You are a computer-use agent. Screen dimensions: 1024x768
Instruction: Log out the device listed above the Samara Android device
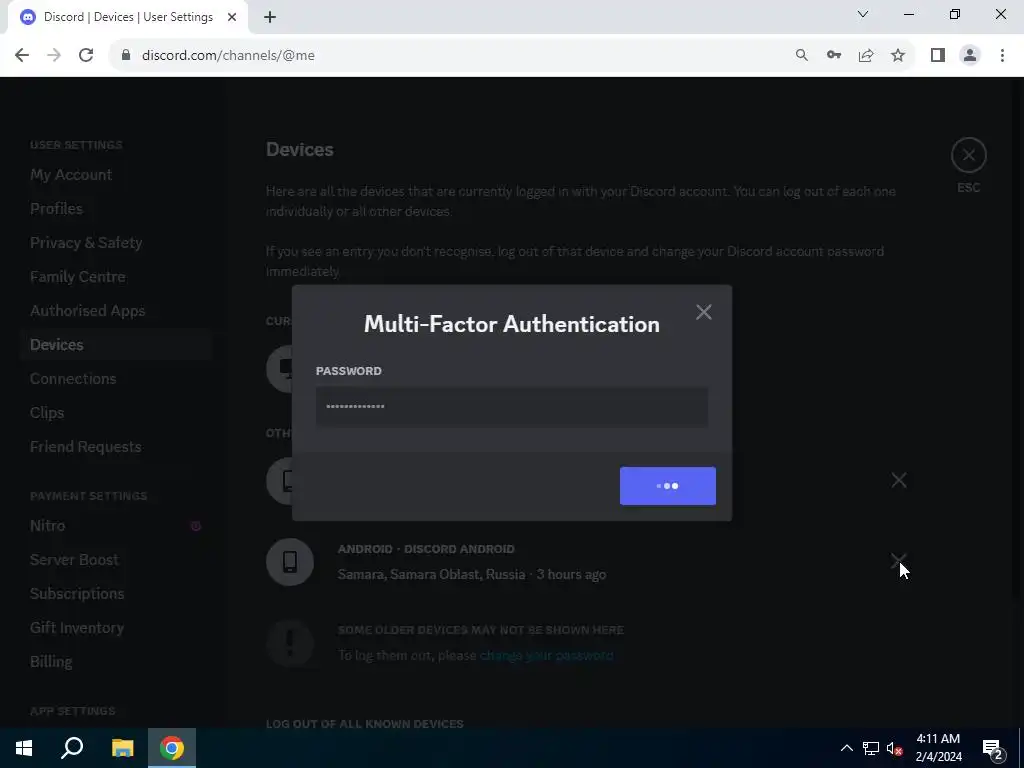point(899,480)
